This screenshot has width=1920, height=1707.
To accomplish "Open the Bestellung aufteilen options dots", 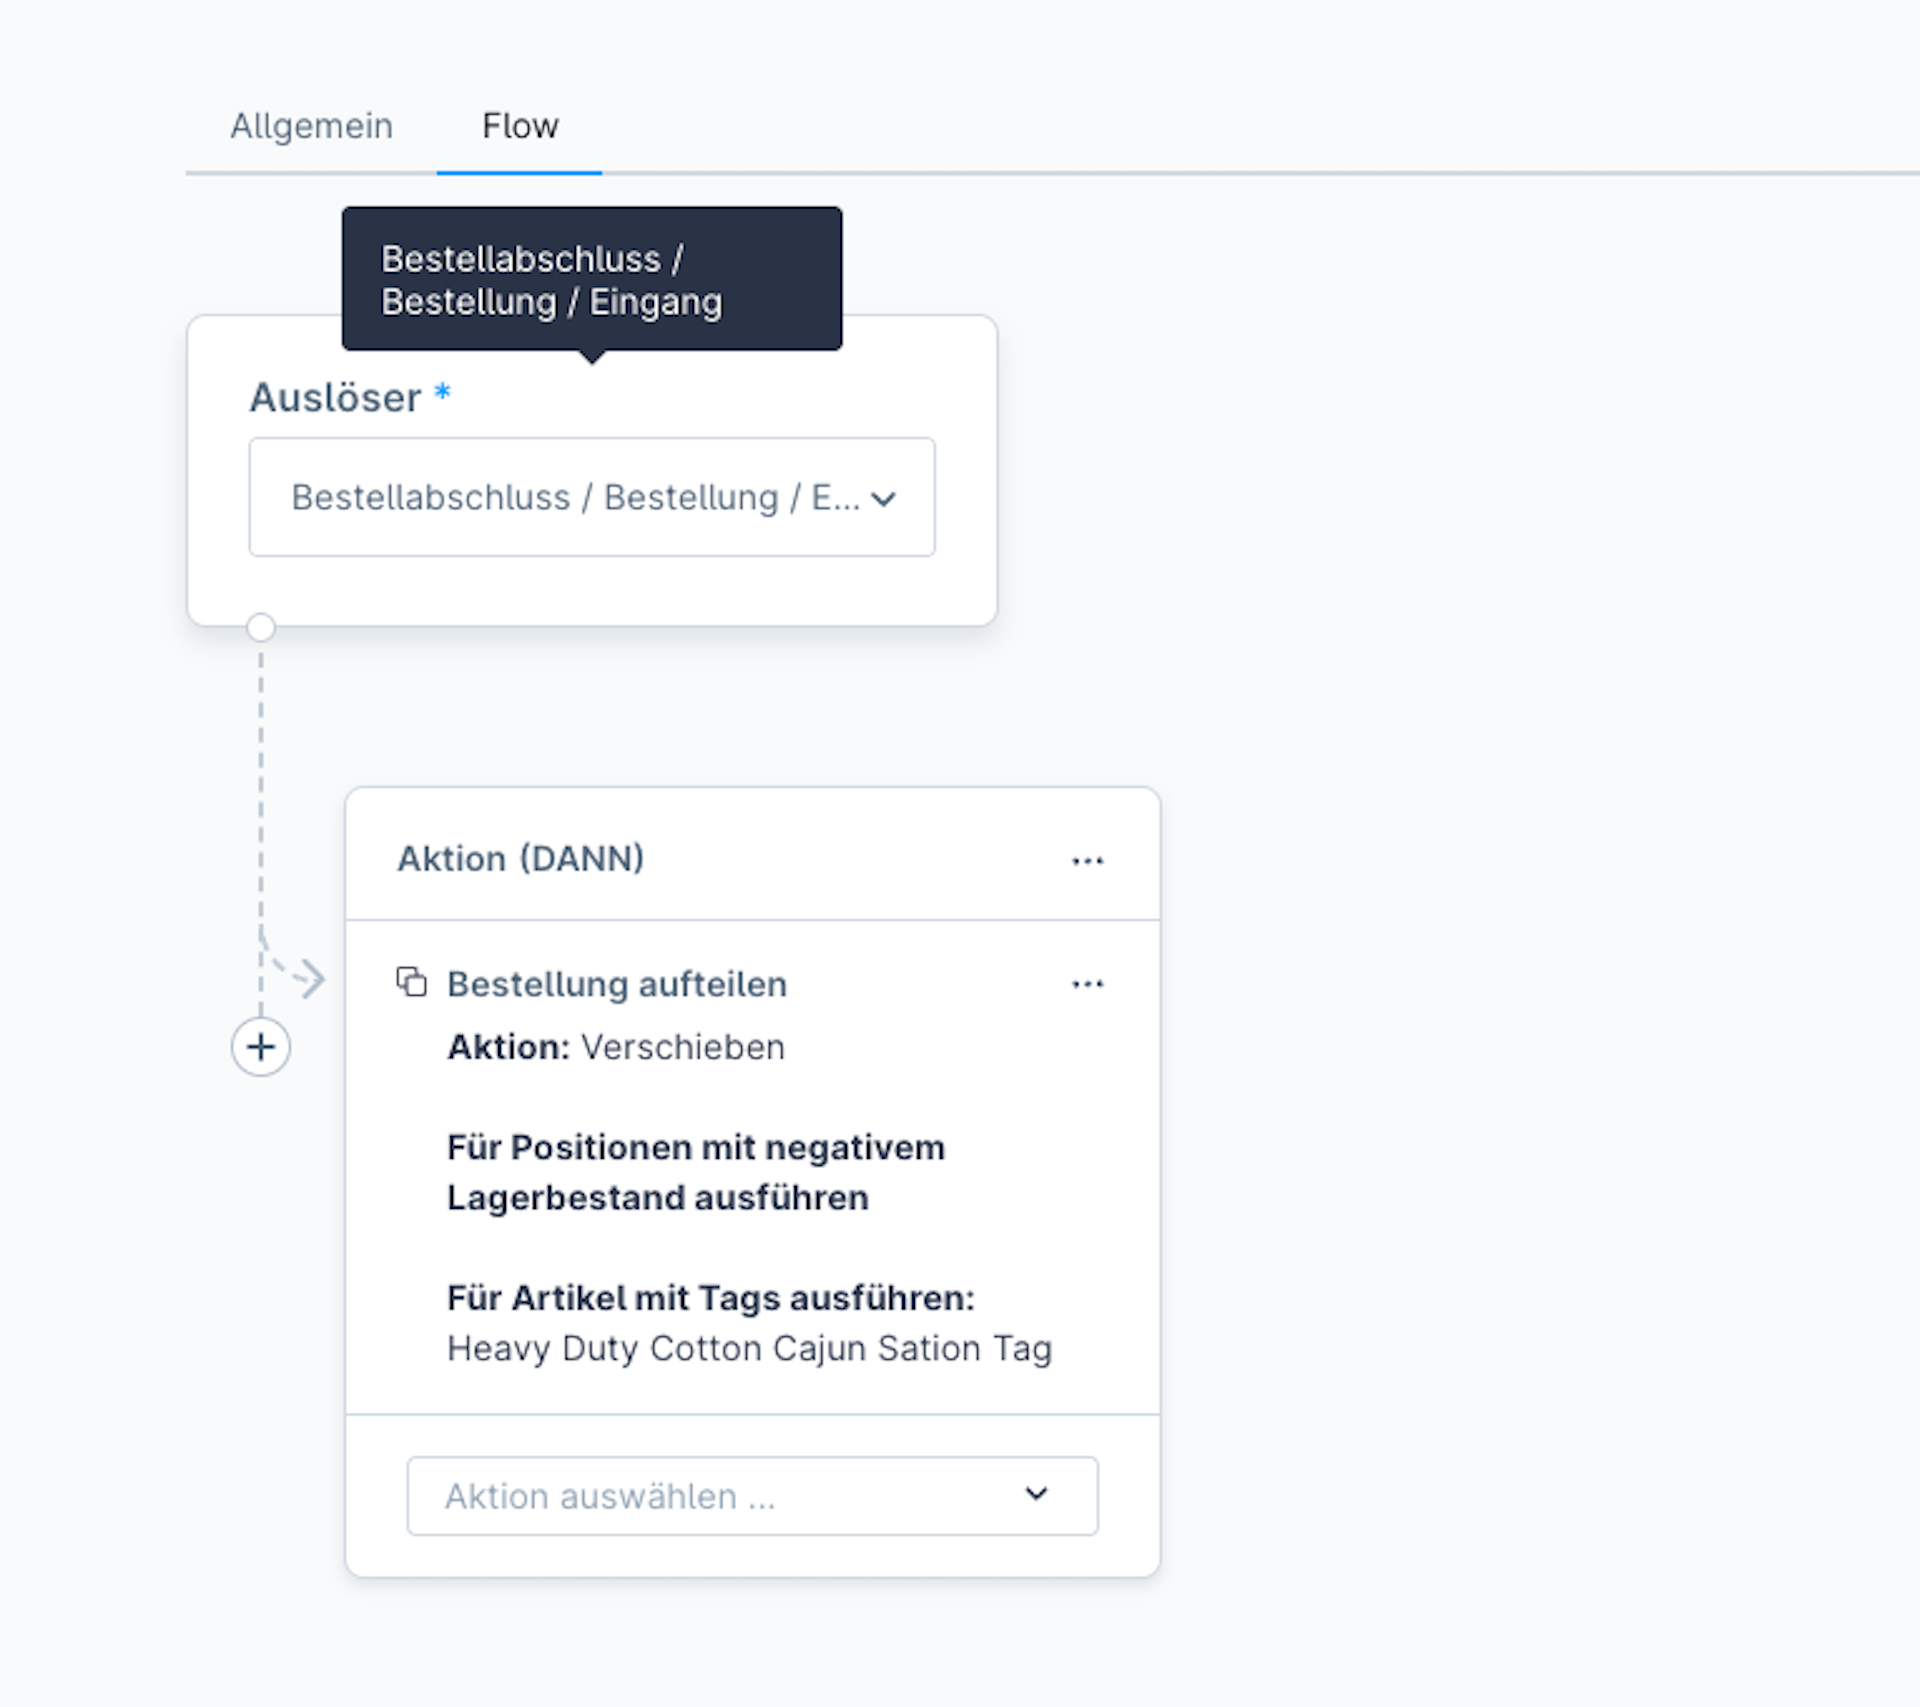I will [1087, 984].
